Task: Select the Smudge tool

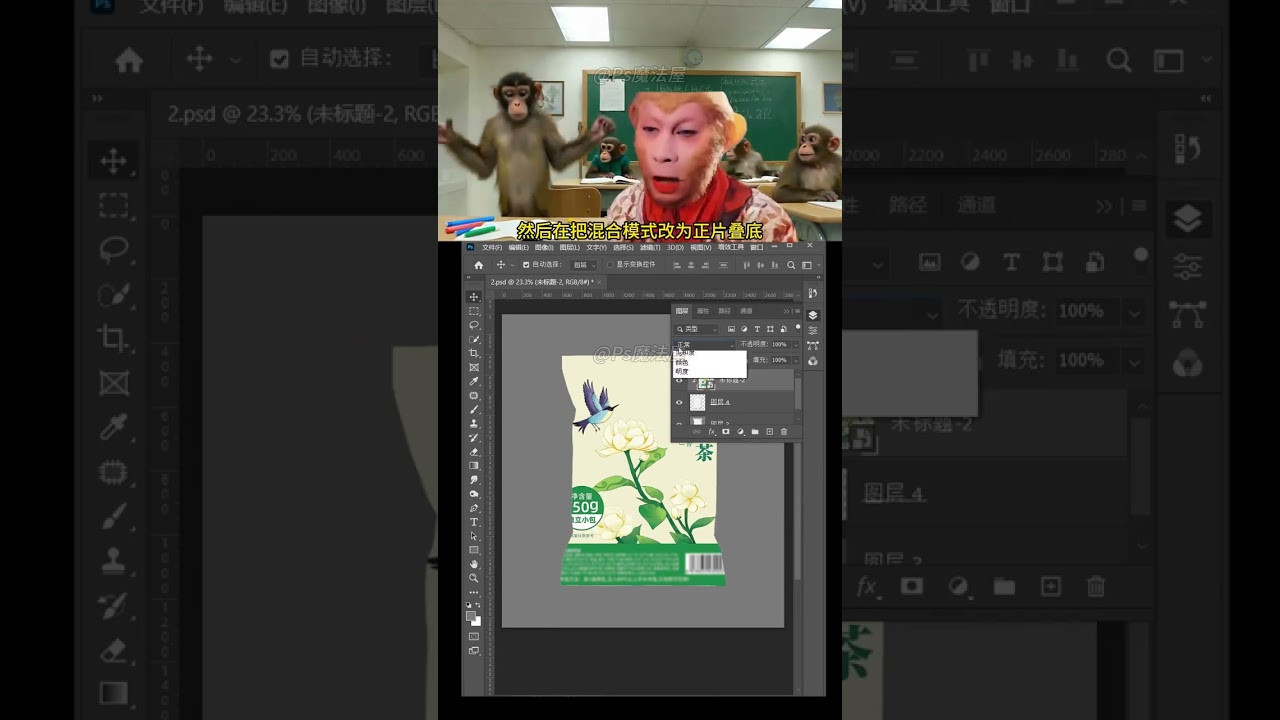Action: click(474, 480)
